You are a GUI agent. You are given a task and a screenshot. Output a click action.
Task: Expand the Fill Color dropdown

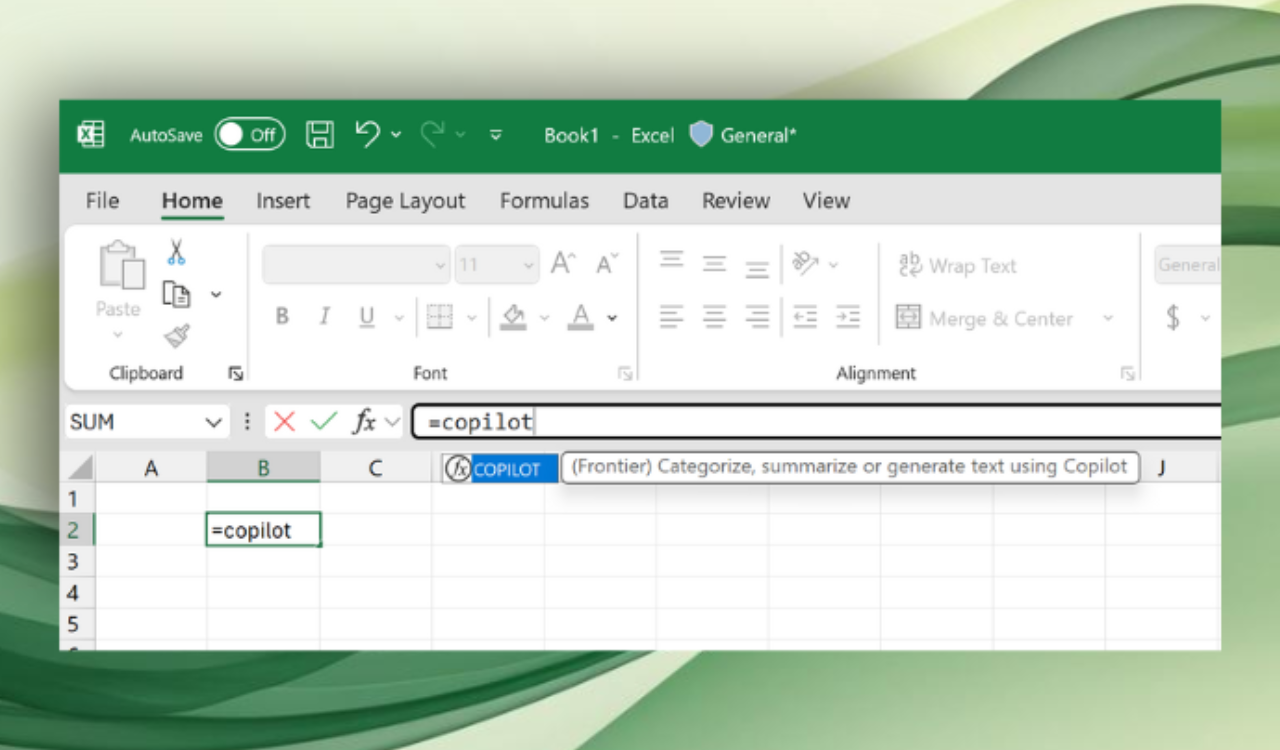pyautogui.click(x=544, y=318)
